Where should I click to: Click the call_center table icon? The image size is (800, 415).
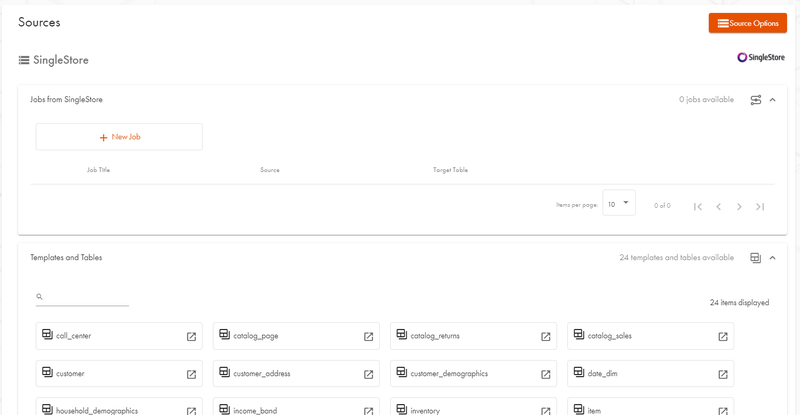coord(47,334)
